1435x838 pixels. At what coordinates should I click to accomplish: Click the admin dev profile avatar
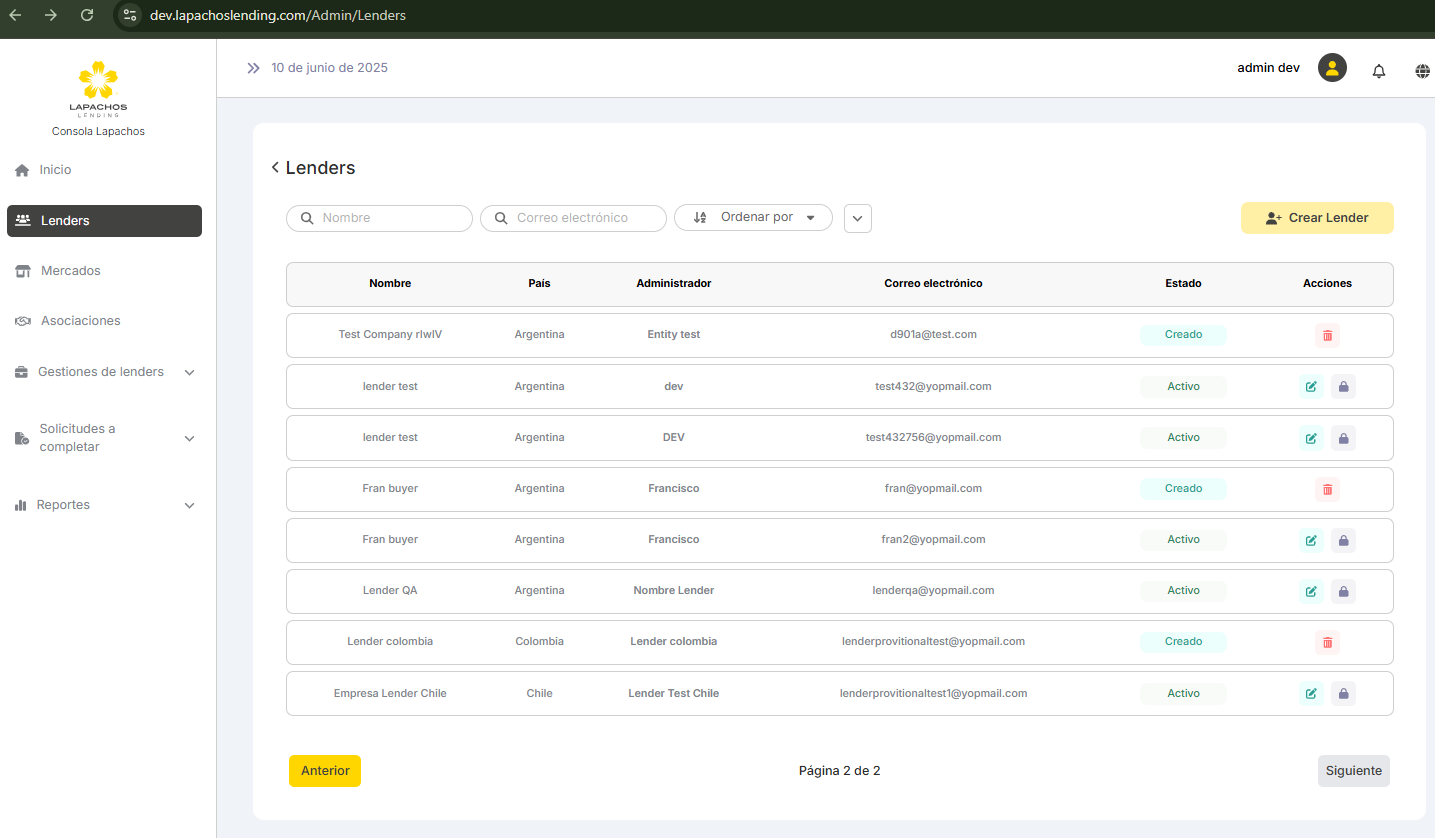pos(1332,68)
